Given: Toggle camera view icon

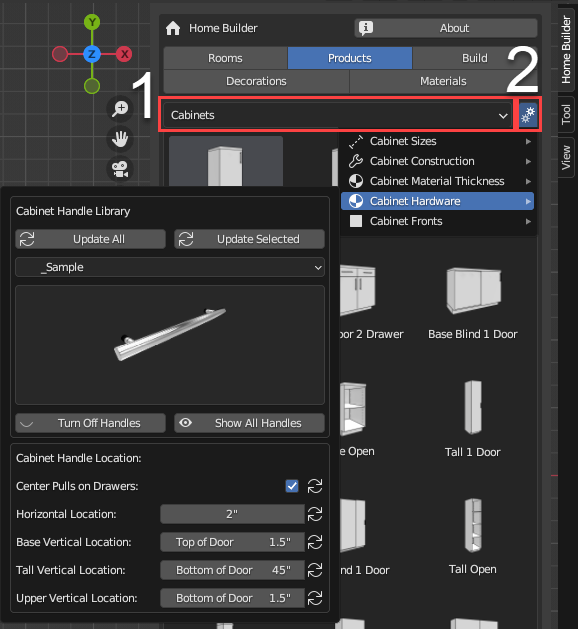Looking at the screenshot, I should coord(120,169).
